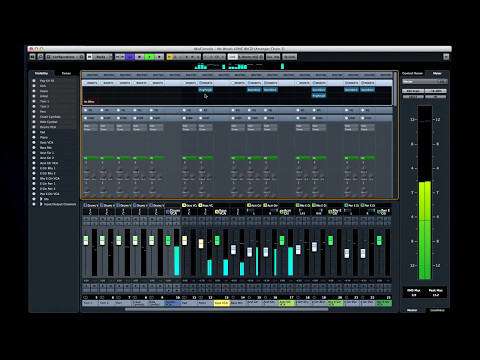Click the 'RMS Max' readout

[413, 293]
